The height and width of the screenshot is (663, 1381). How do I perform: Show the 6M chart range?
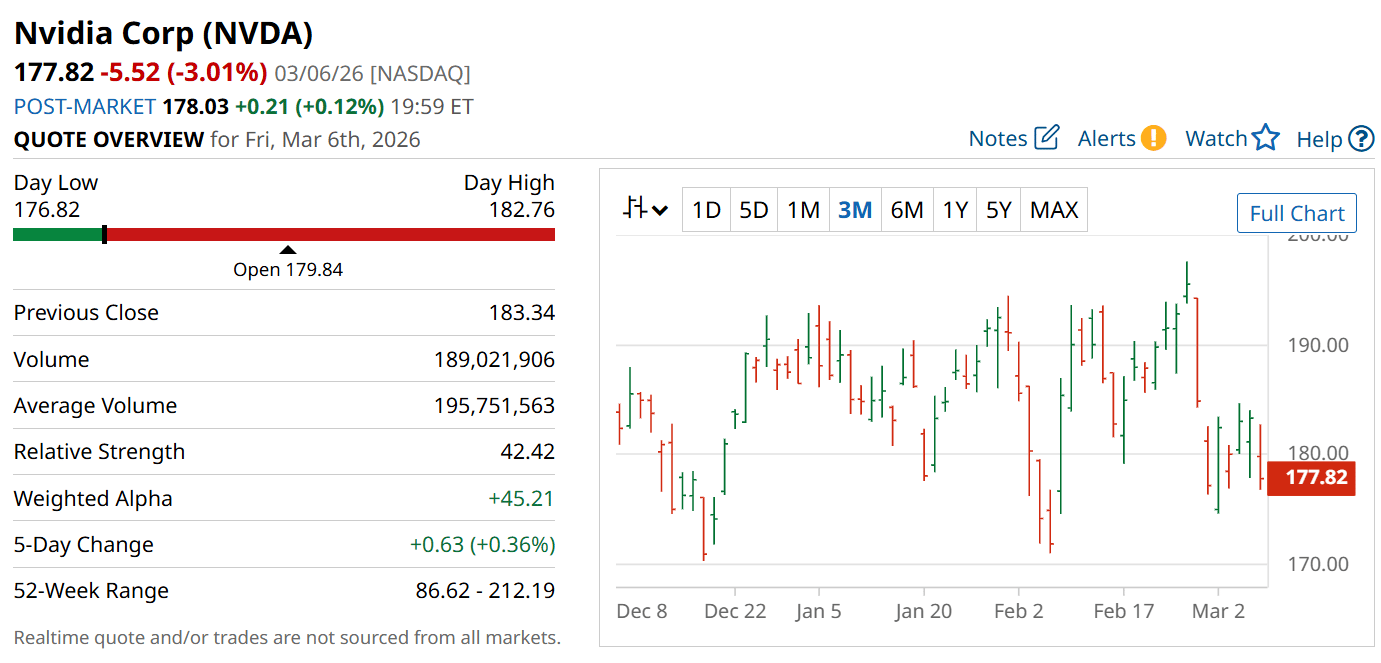[906, 210]
